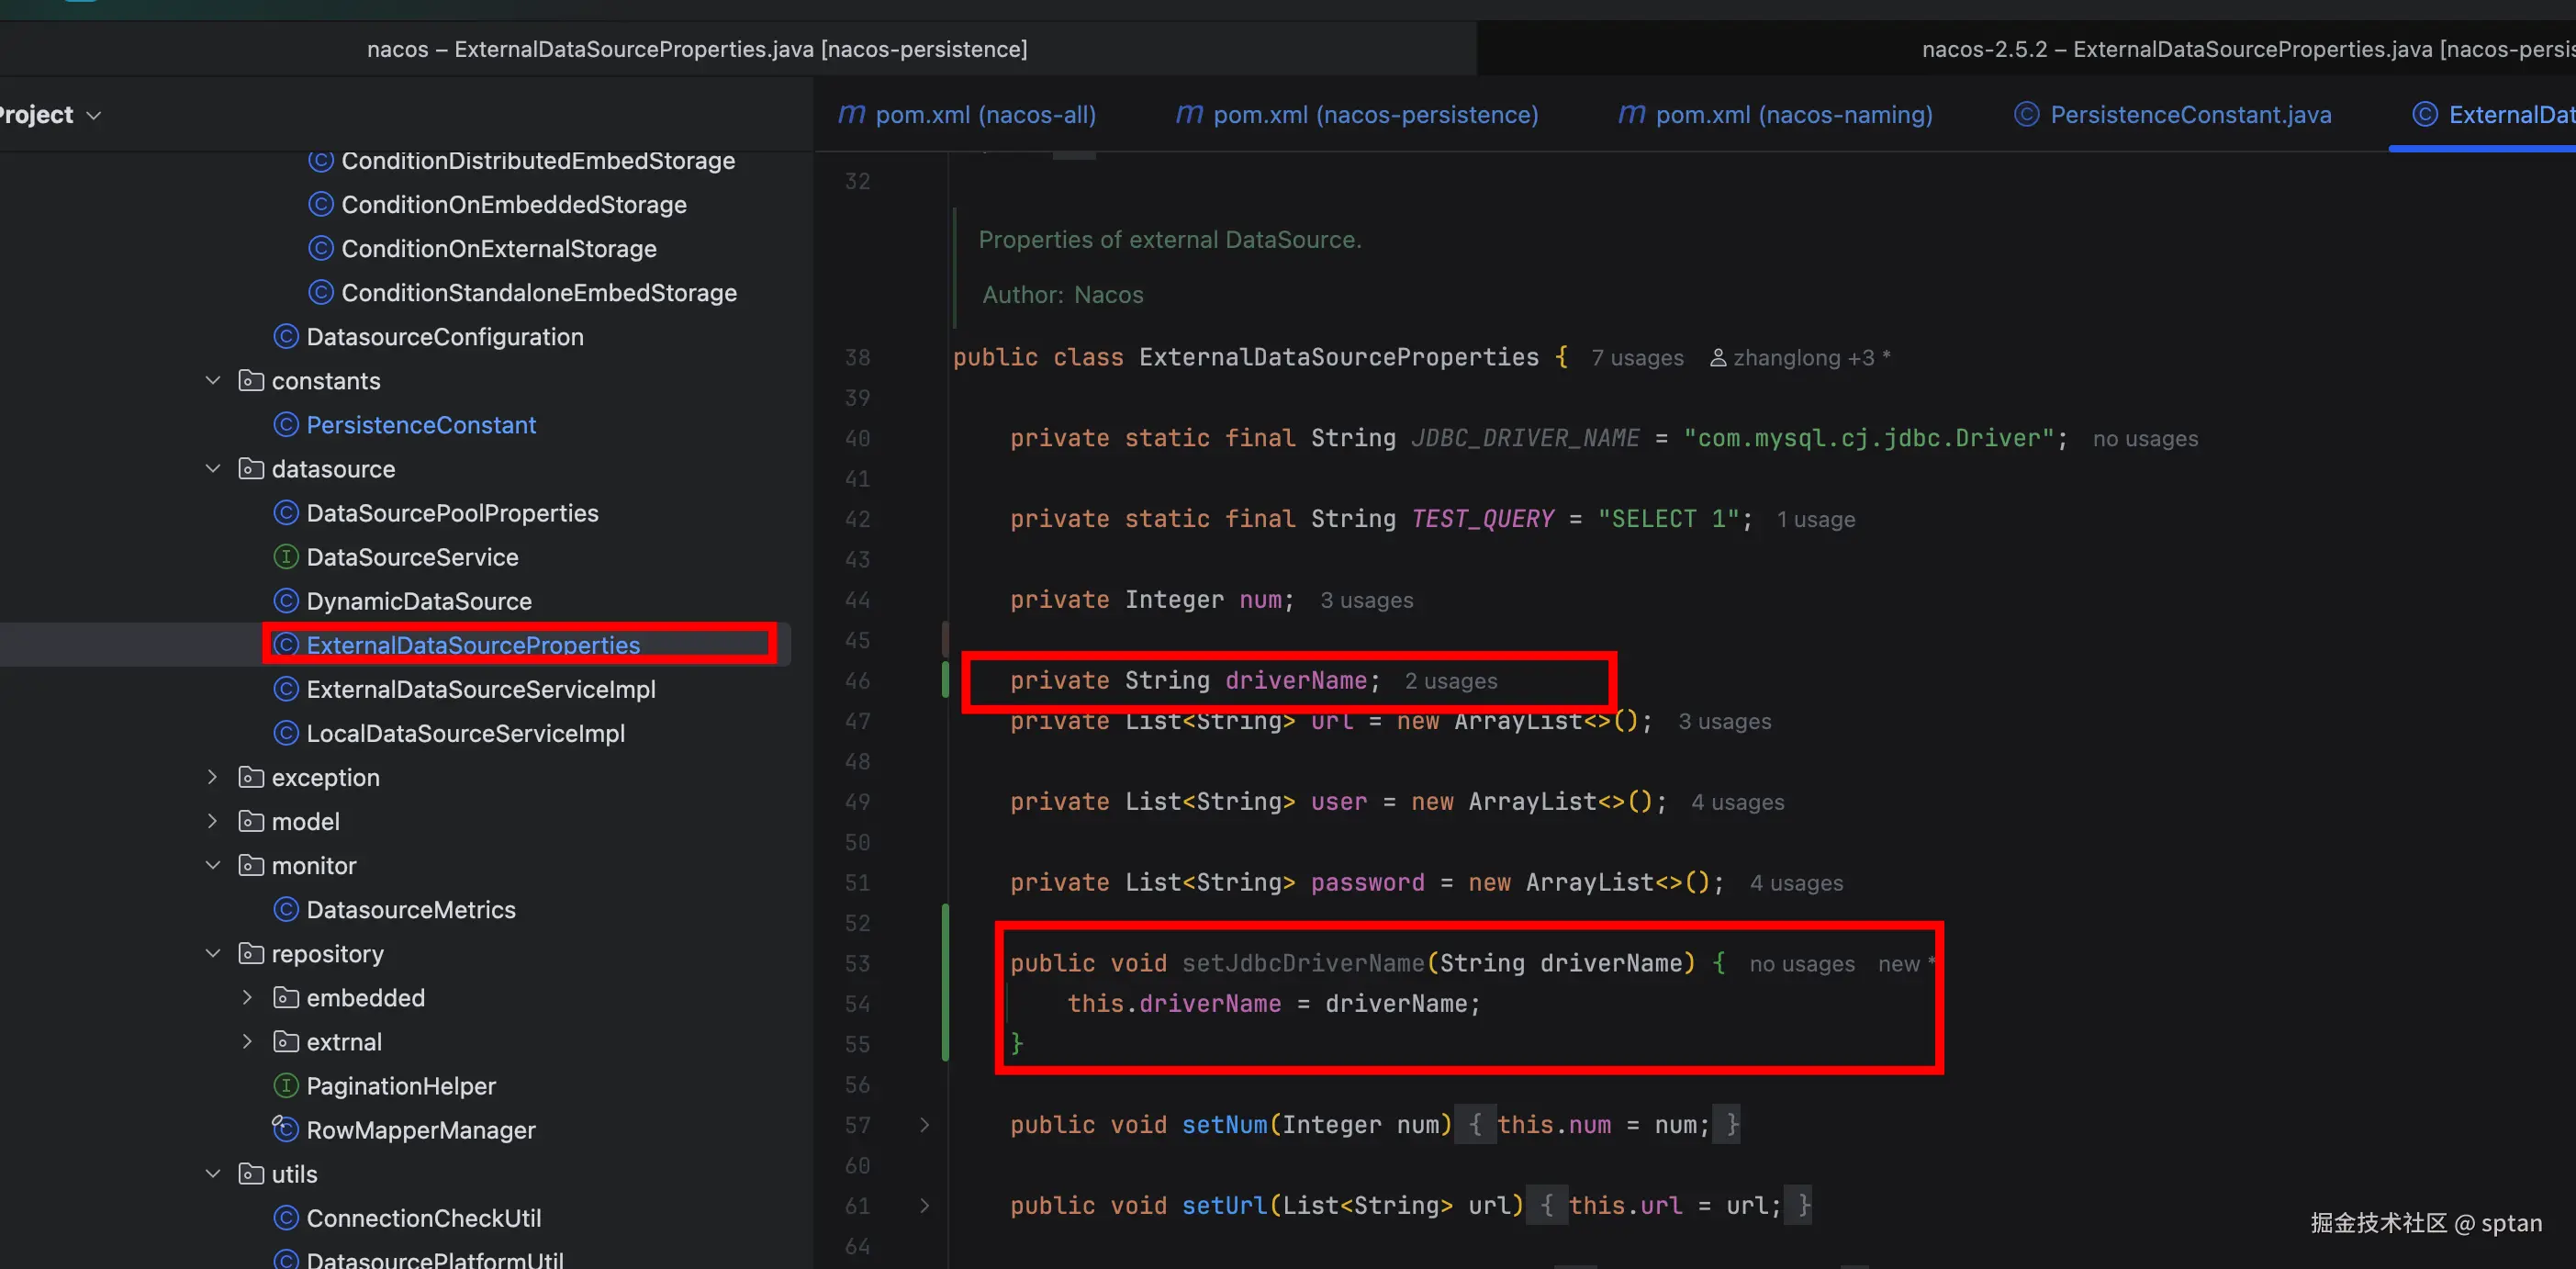
Task: Switch to pom.xml (nacos-persistence) tab
Action: click(1374, 115)
